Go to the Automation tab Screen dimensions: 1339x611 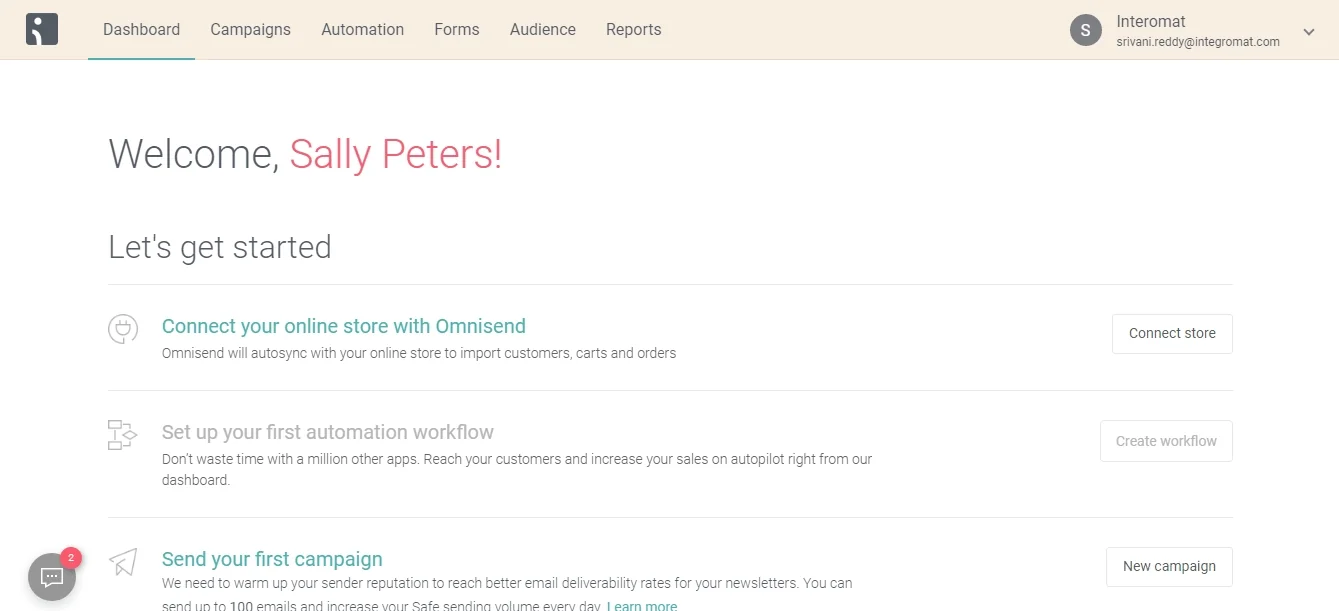tap(363, 30)
